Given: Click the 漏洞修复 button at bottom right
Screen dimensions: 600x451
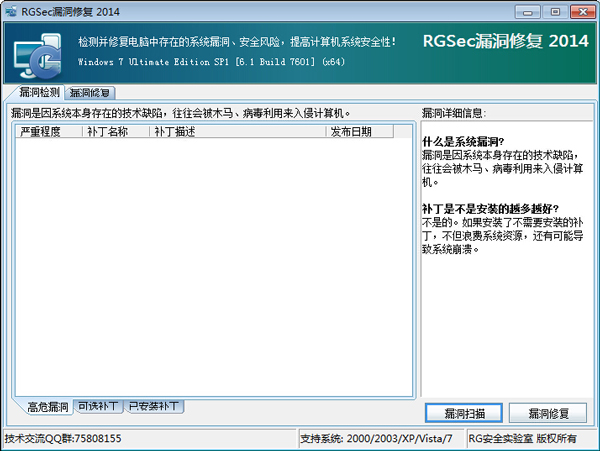Looking at the screenshot, I should pyautogui.click(x=548, y=413).
